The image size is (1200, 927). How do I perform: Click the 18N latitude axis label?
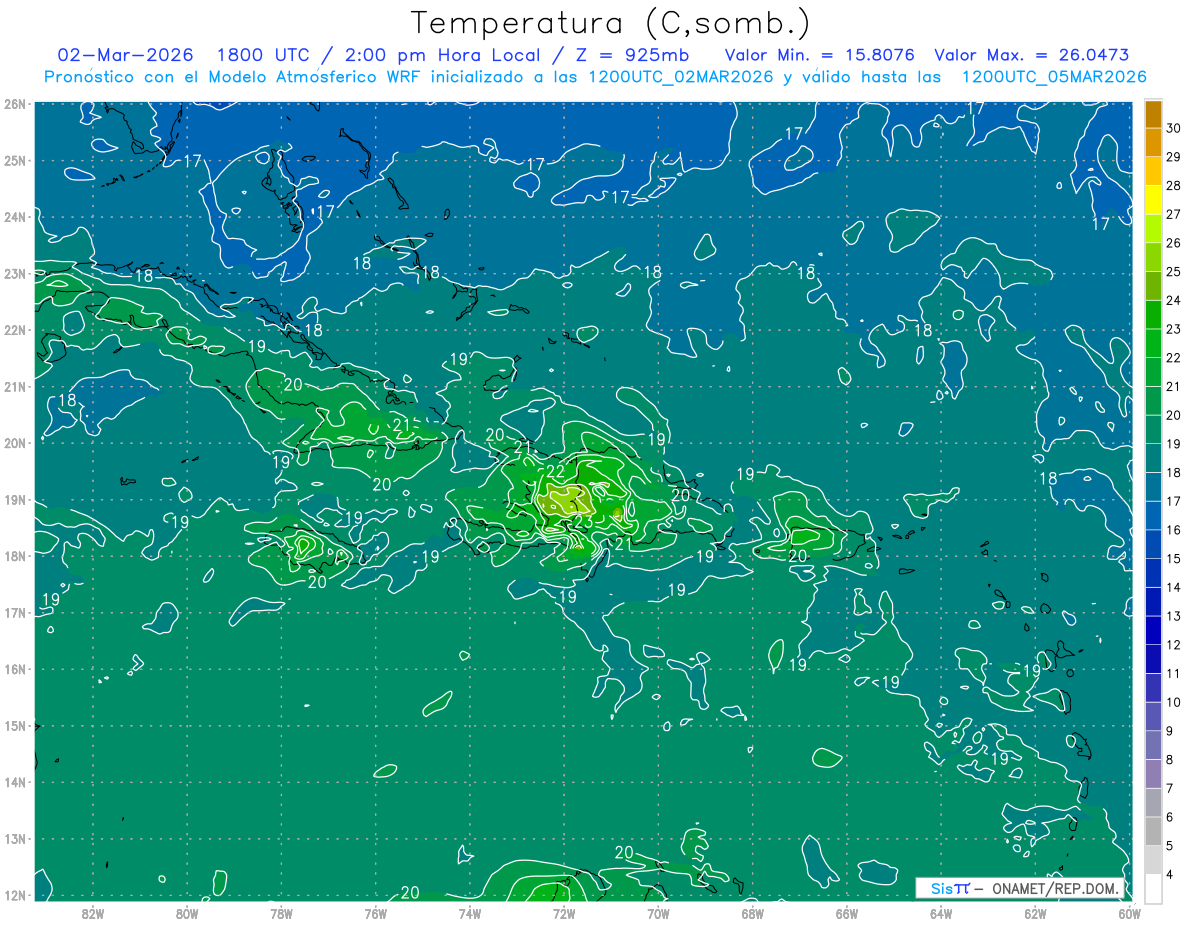[15, 555]
